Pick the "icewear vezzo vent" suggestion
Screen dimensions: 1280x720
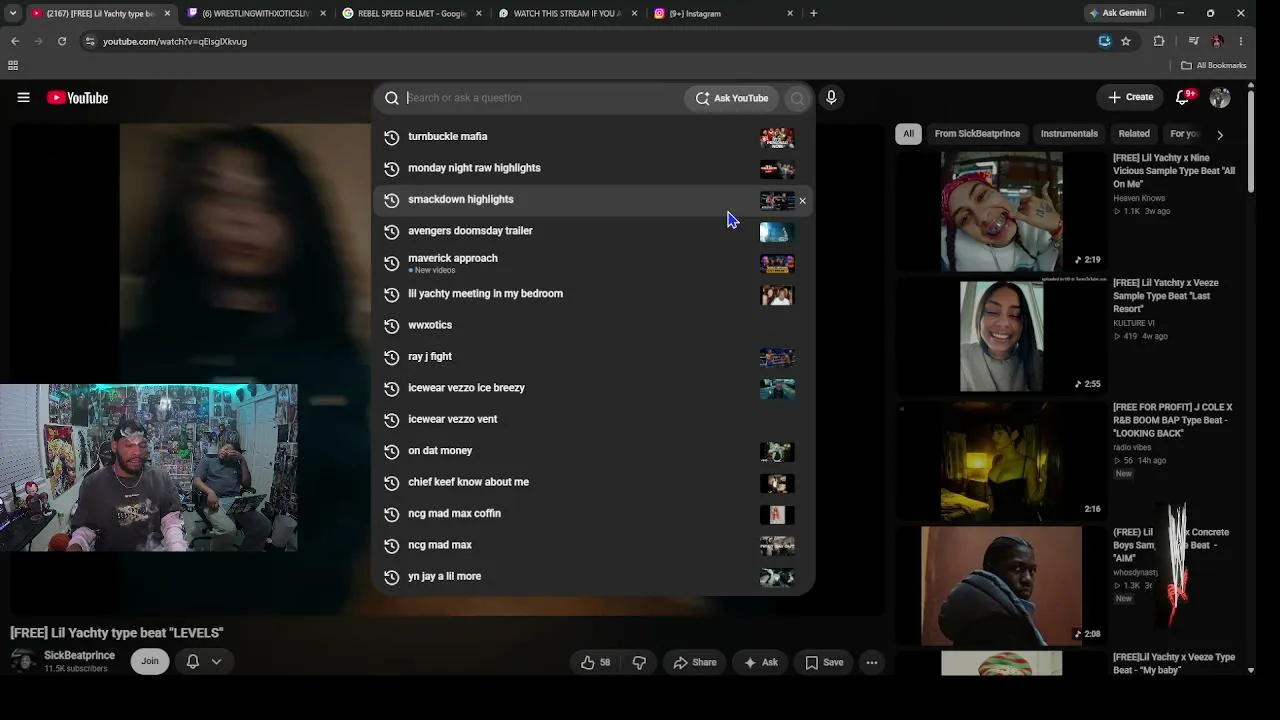point(594,419)
